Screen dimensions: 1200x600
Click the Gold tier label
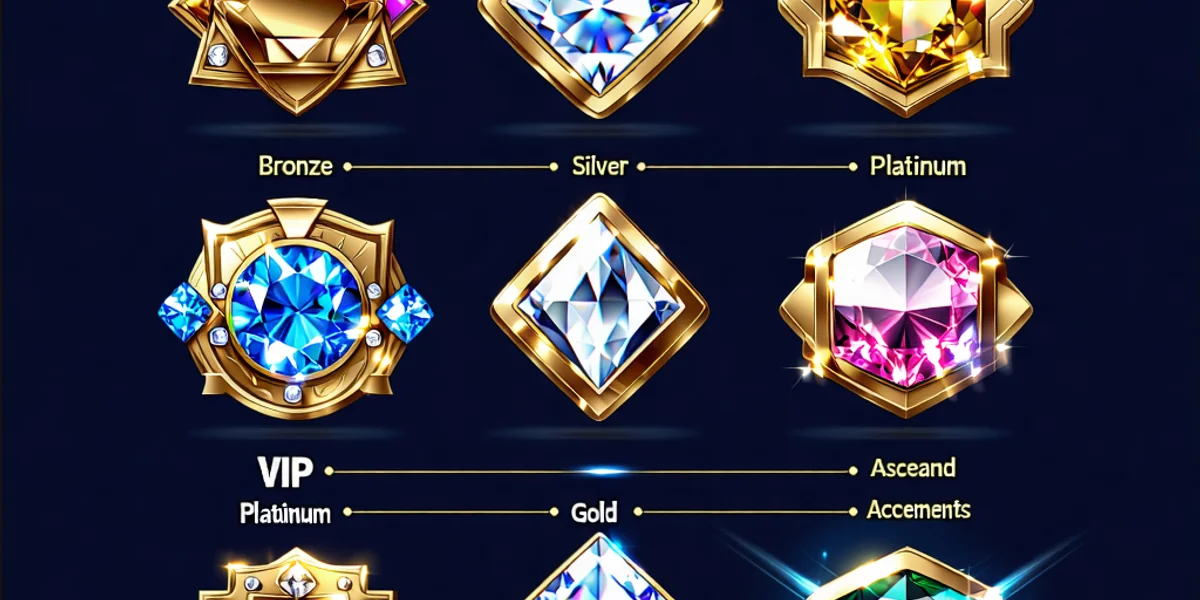[594, 513]
